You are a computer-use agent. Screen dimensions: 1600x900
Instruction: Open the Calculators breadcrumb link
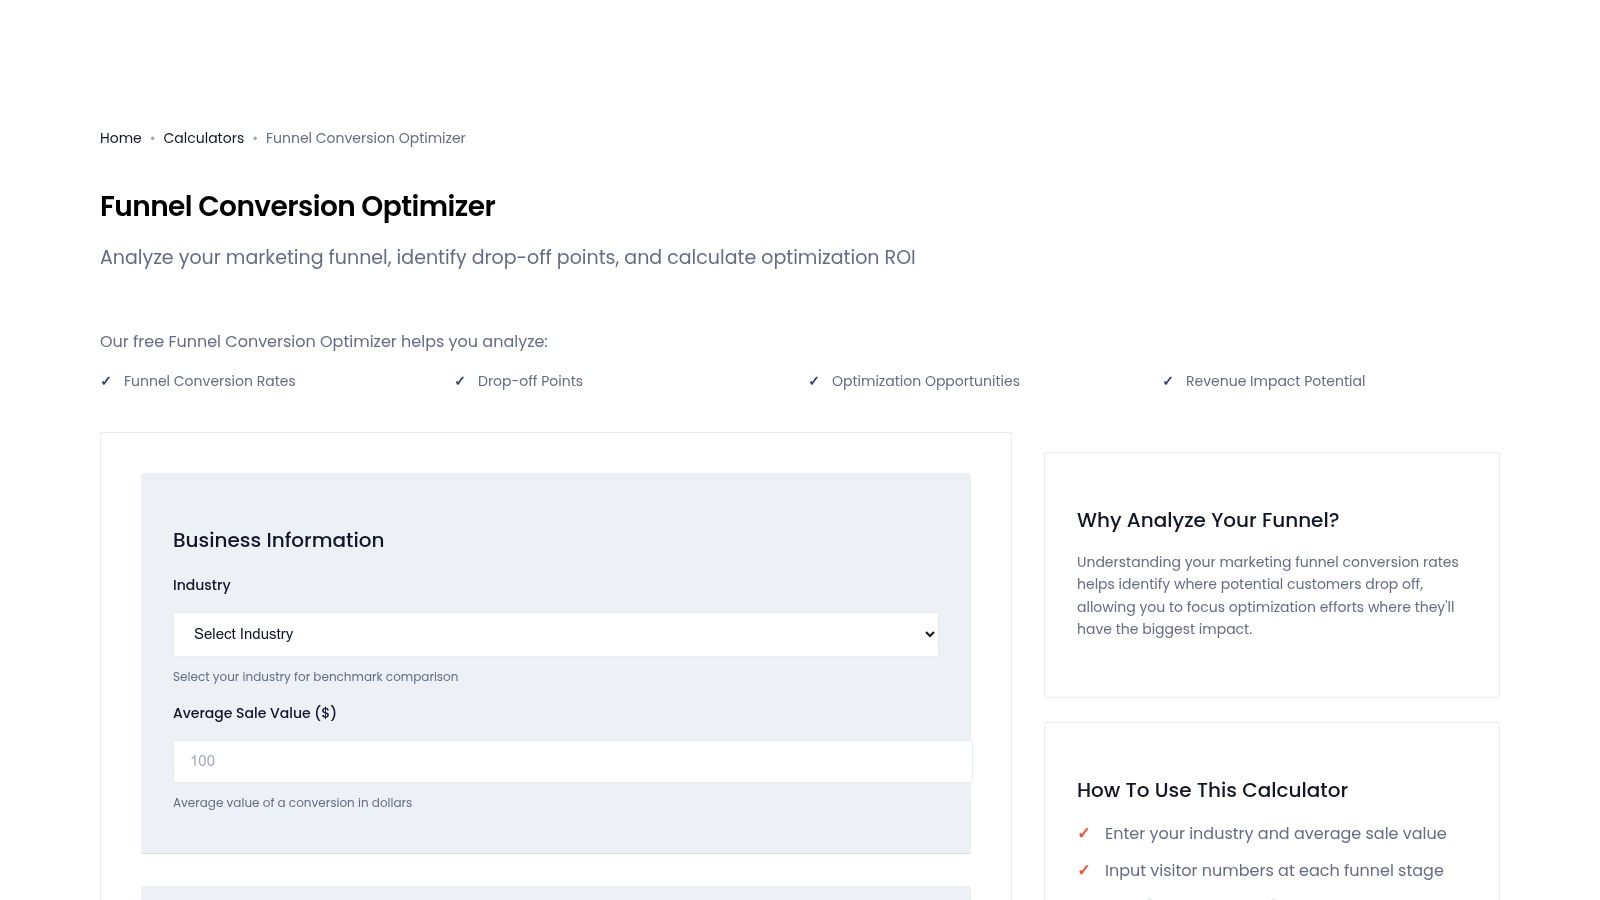click(204, 138)
